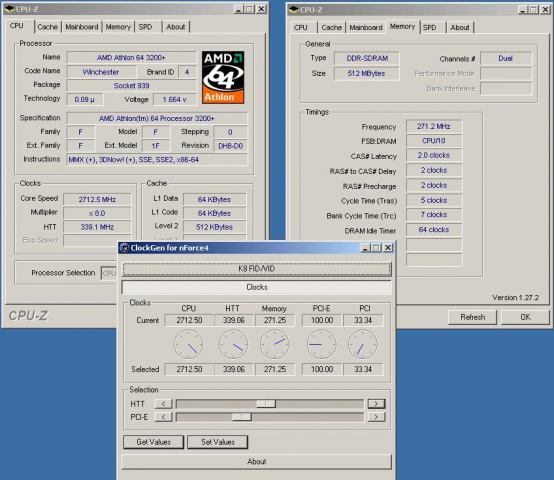The height and width of the screenshot is (480, 554).
Task: Click the Name field AMD Athlon 64 3200+
Action: click(131, 58)
